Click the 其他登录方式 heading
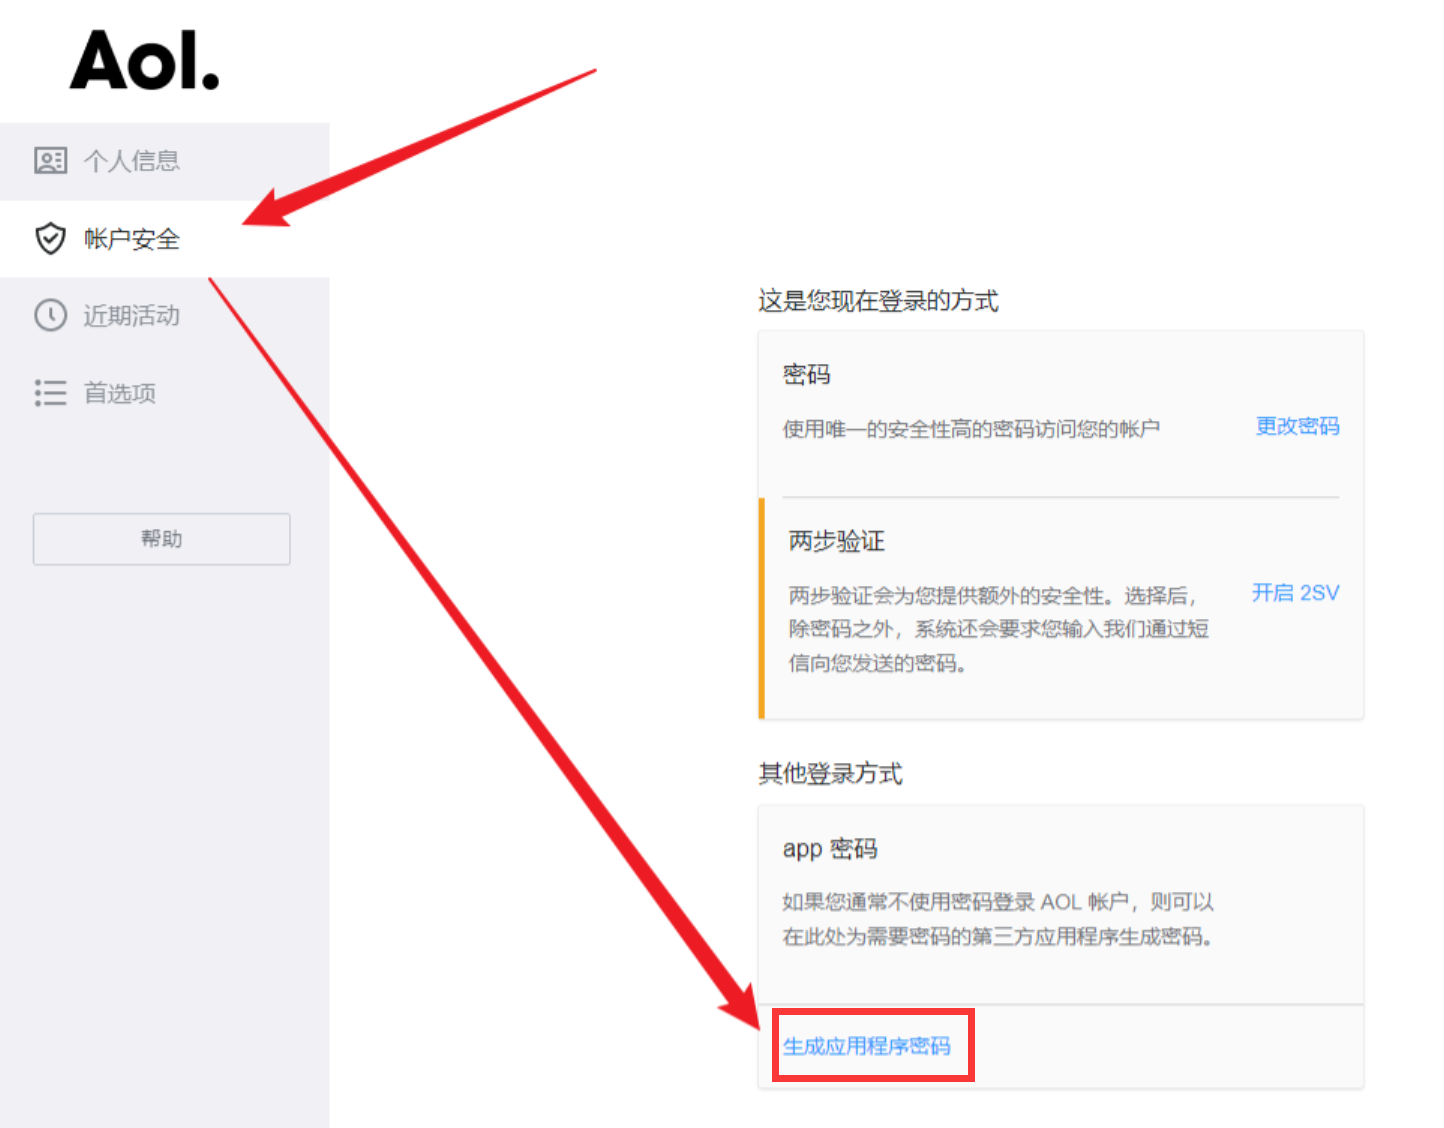 pos(830,774)
